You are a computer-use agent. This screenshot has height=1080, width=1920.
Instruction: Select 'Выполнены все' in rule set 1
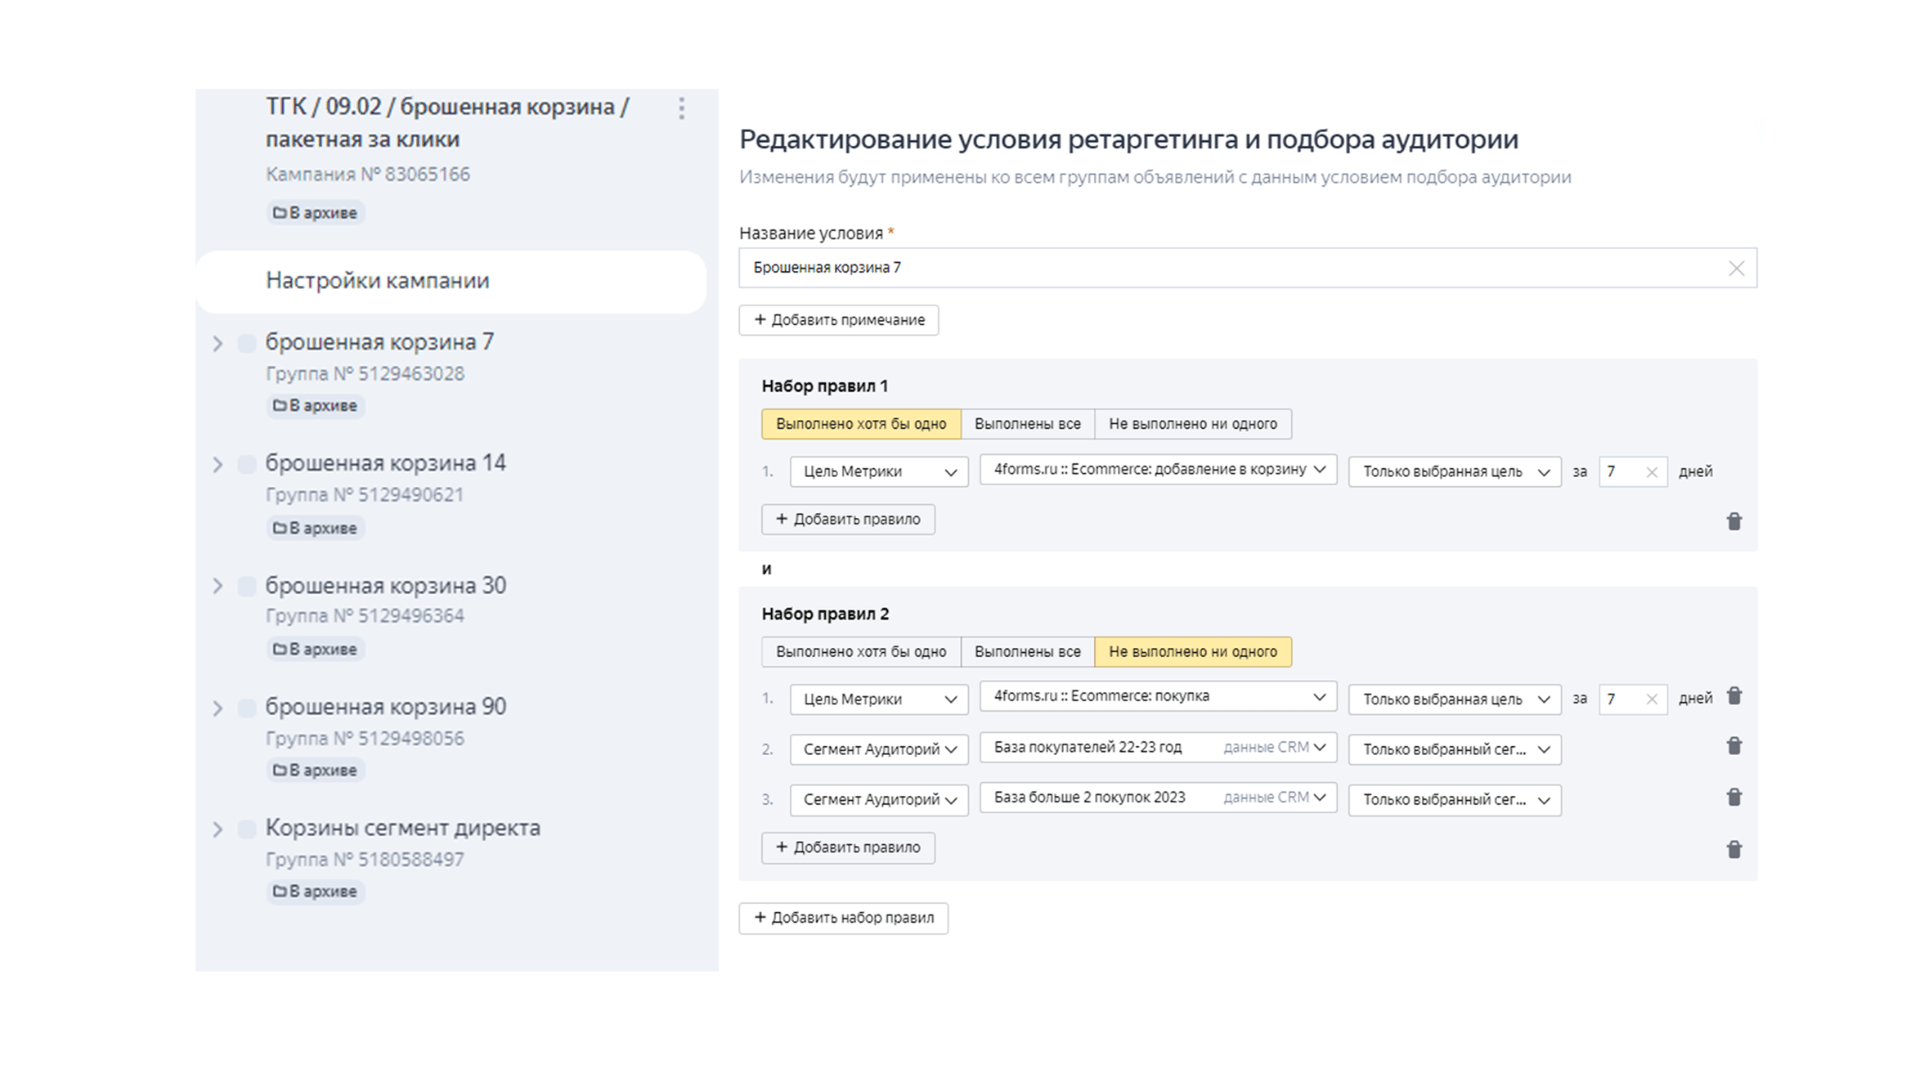click(1027, 424)
